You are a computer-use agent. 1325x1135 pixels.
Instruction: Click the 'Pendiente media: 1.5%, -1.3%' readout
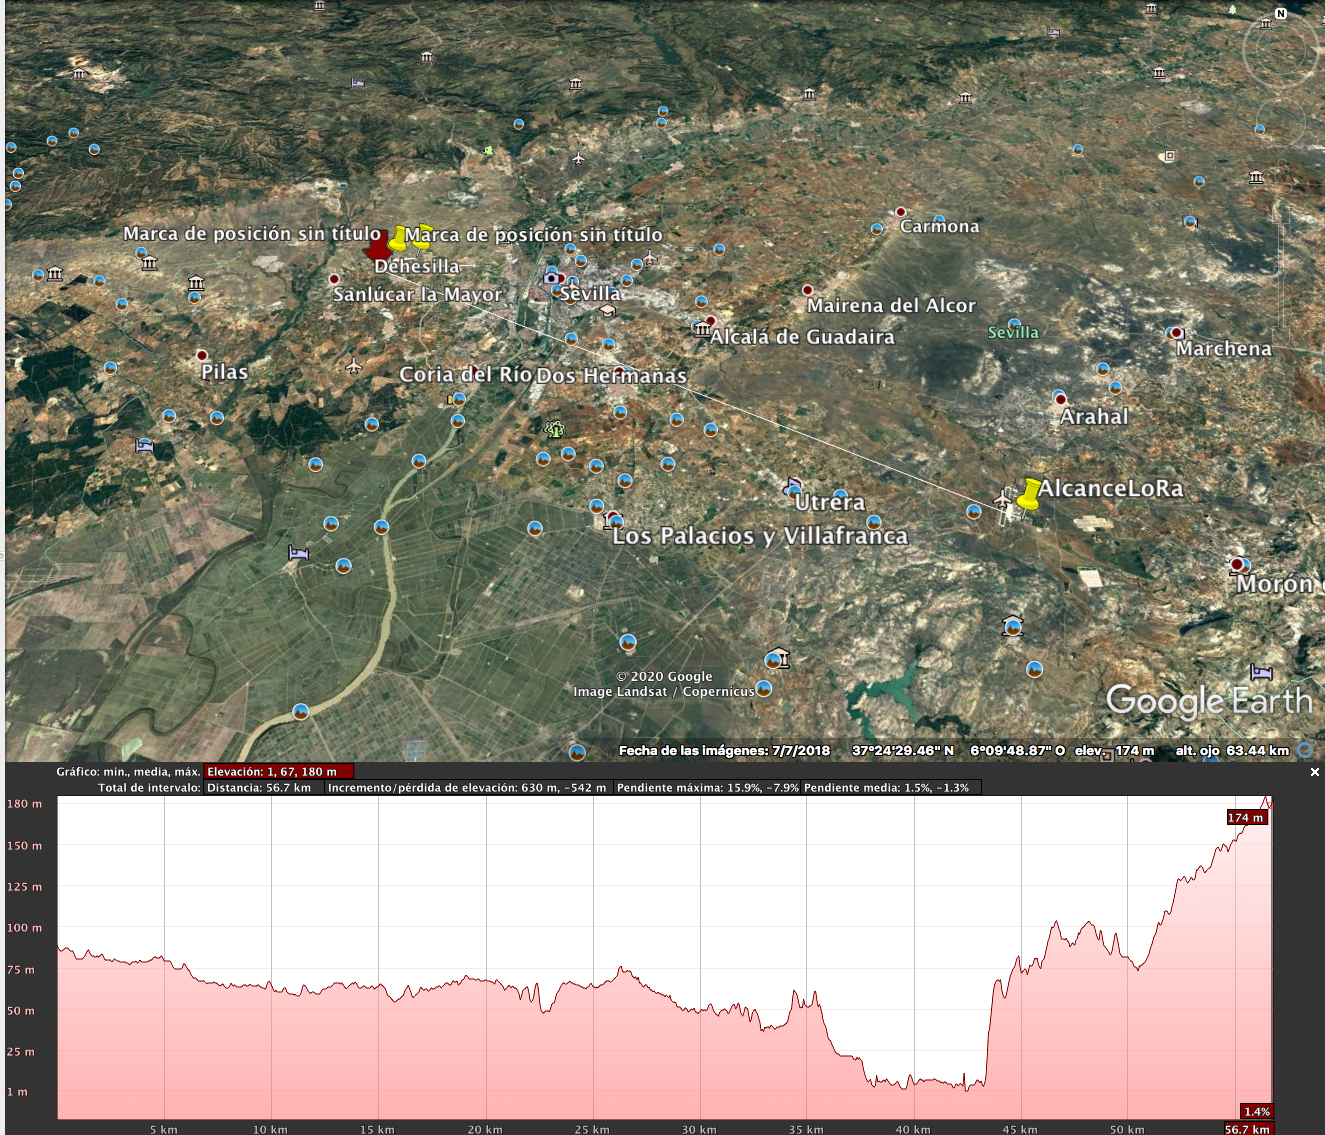click(x=887, y=788)
